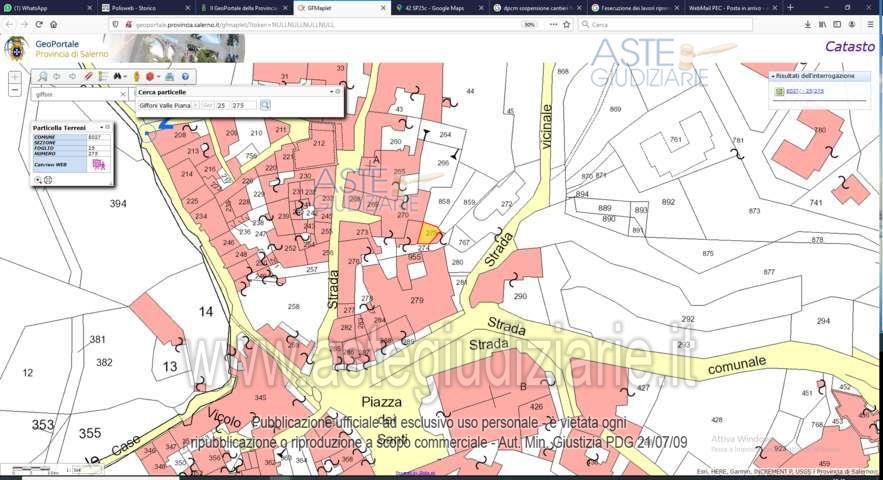Switch to the Google Maps browser tab
The width and height of the screenshot is (883, 480).
pyautogui.click(x=434, y=8)
